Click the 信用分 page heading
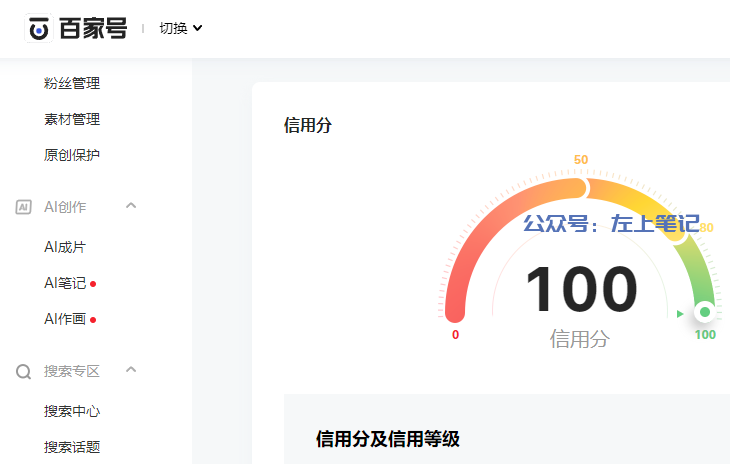The height and width of the screenshot is (464, 730). click(x=308, y=125)
